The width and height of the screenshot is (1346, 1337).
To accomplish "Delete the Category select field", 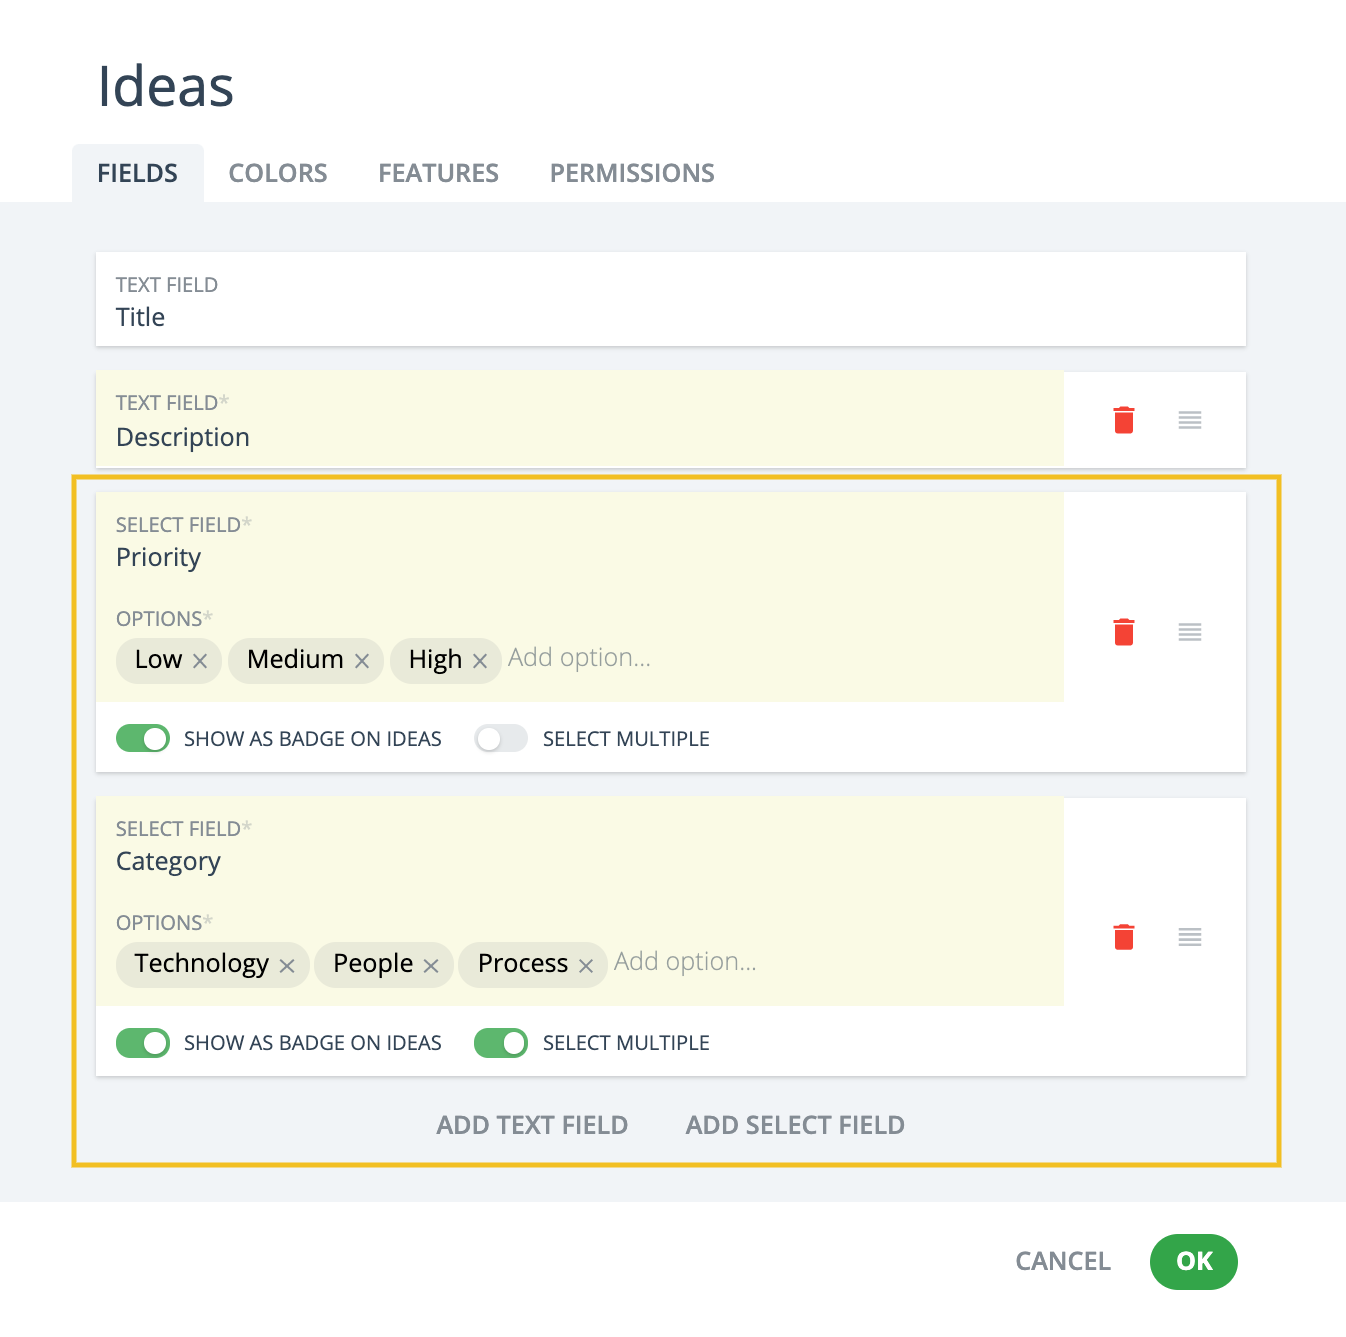I will [x=1124, y=937].
